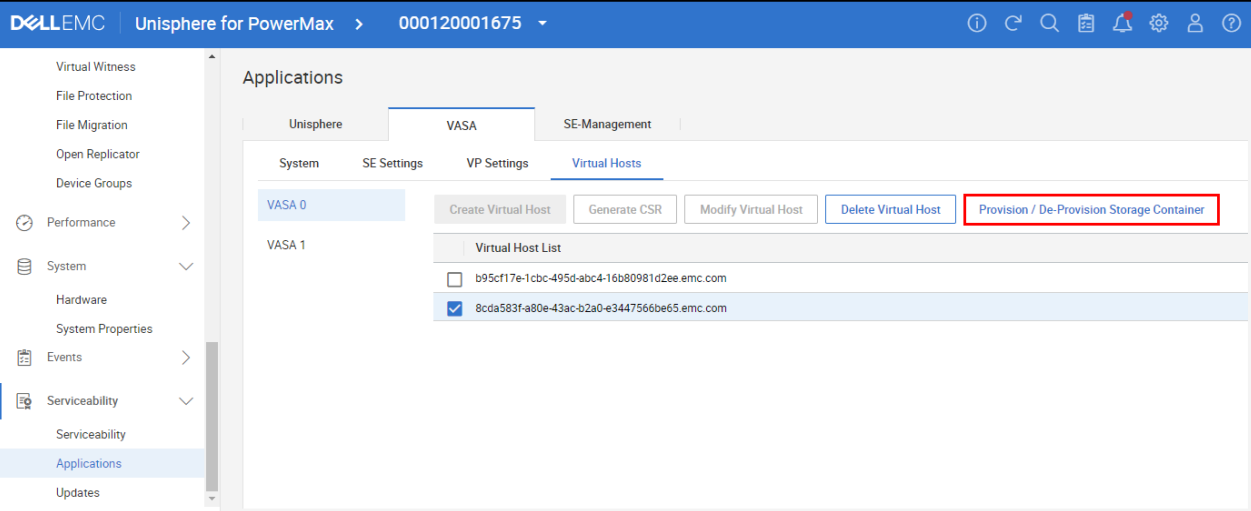The image size is (1251, 511).
Task: Open the search magnifier icon
Action: tap(1049, 24)
